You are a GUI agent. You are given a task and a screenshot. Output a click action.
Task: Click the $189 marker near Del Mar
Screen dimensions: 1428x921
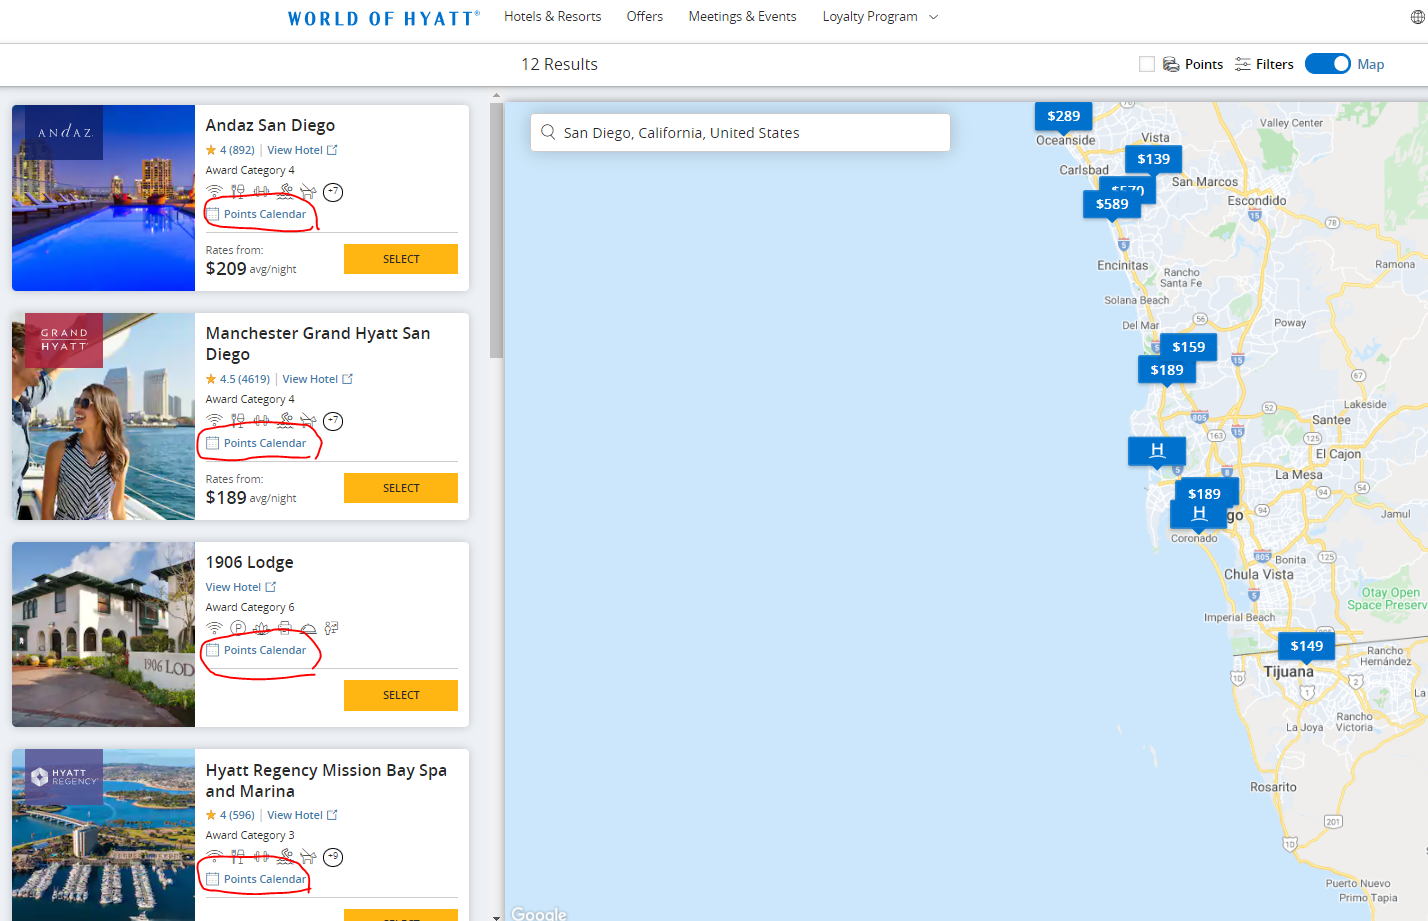coord(1166,370)
